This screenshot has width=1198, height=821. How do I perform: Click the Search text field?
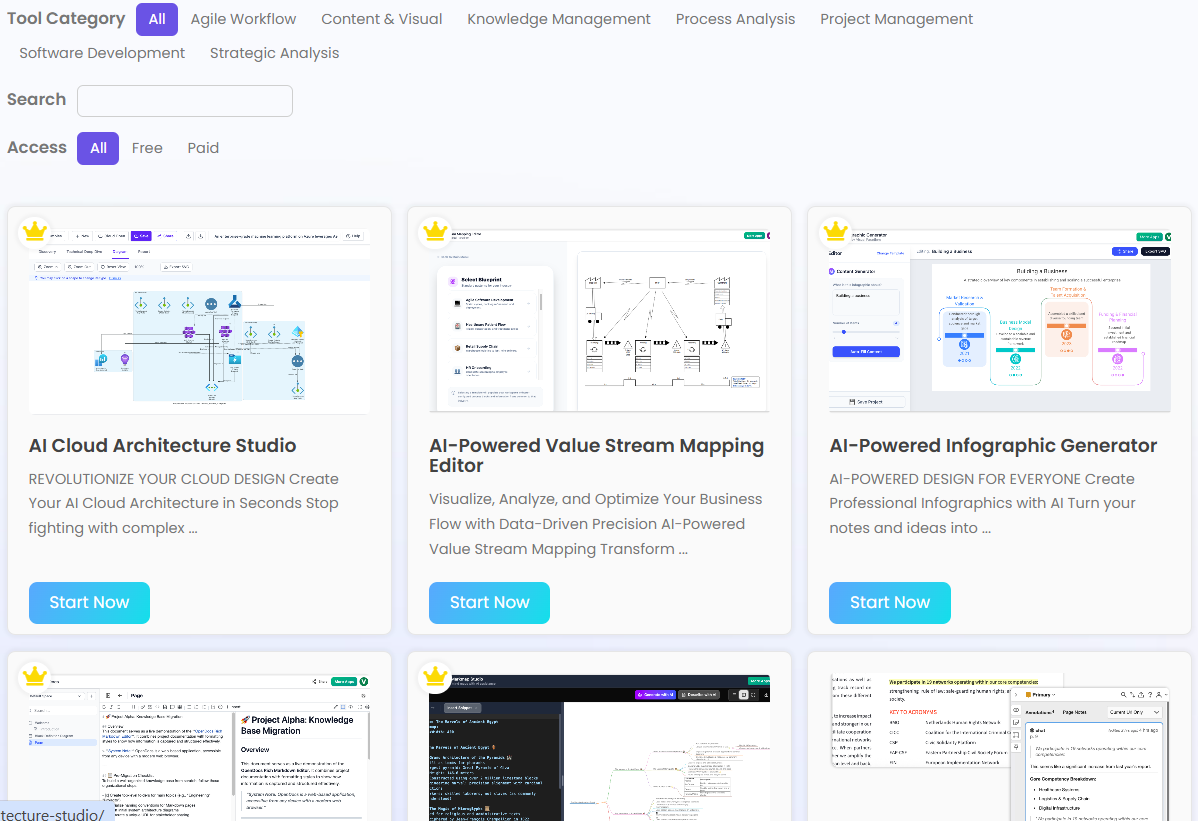(x=185, y=101)
